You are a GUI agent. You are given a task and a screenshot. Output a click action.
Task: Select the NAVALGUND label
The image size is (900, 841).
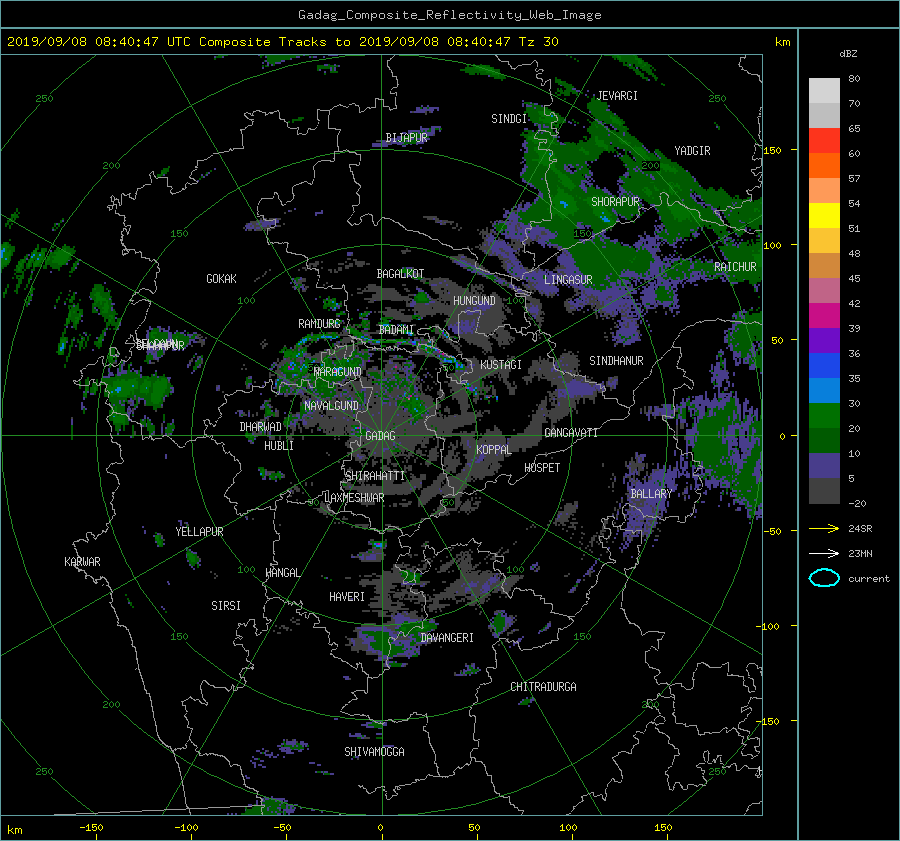pyautogui.click(x=331, y=406)
